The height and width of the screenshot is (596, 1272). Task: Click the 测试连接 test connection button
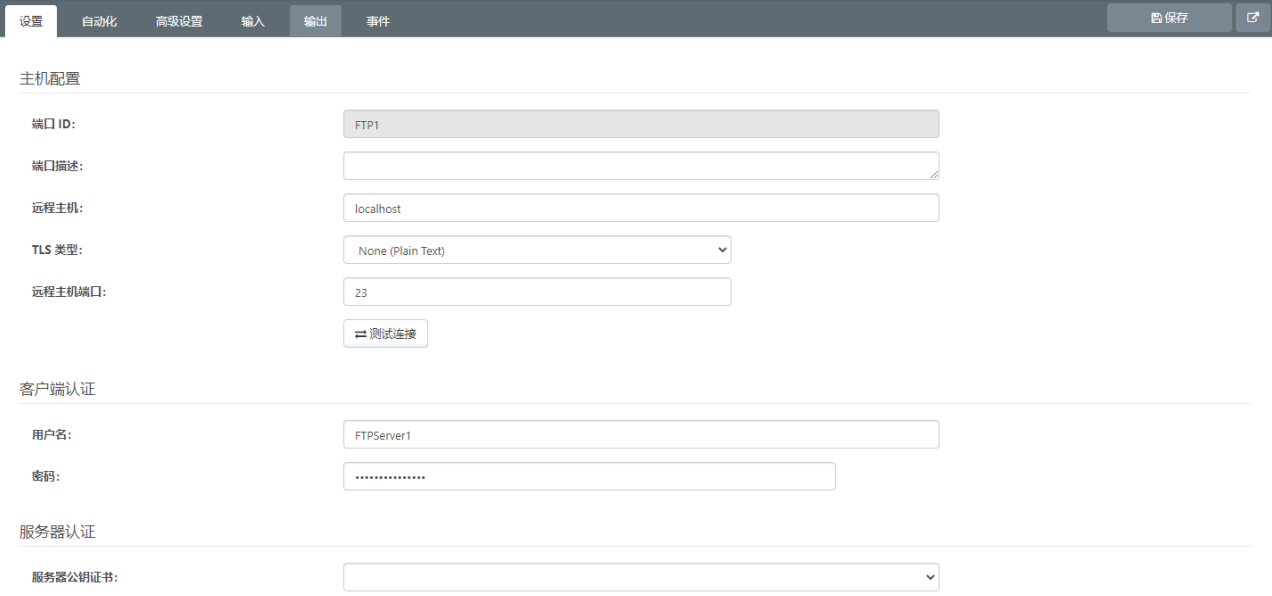[x=385, y=334]
